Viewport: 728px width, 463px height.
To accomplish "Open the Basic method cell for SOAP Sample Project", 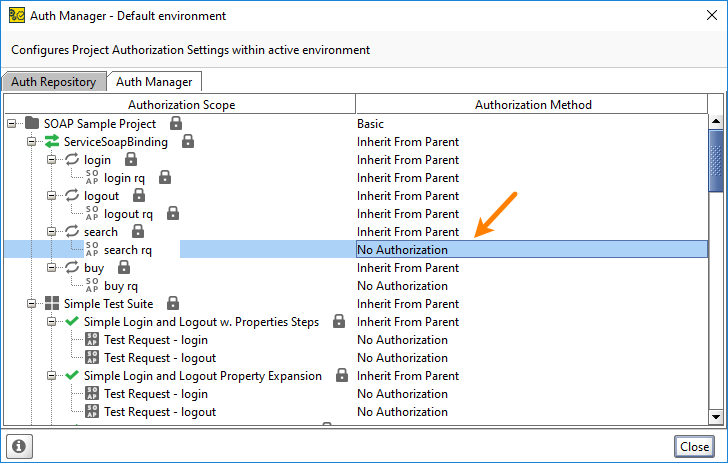I will tap(532, 124).
